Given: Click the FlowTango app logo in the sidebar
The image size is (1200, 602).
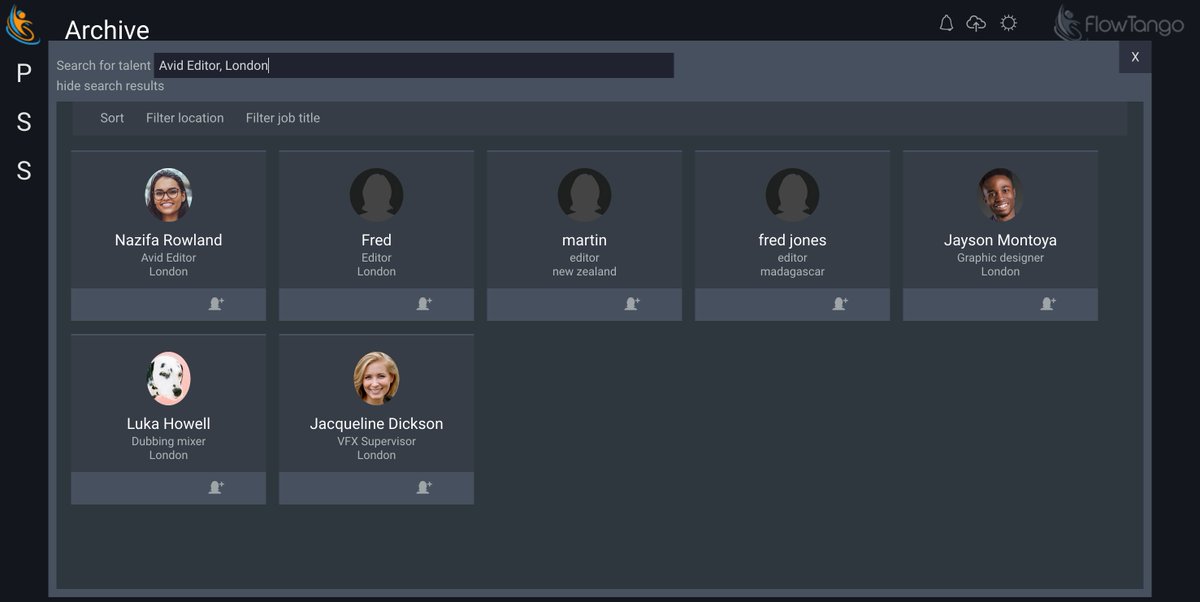Looking at the screenshot, I should [23, 24].
